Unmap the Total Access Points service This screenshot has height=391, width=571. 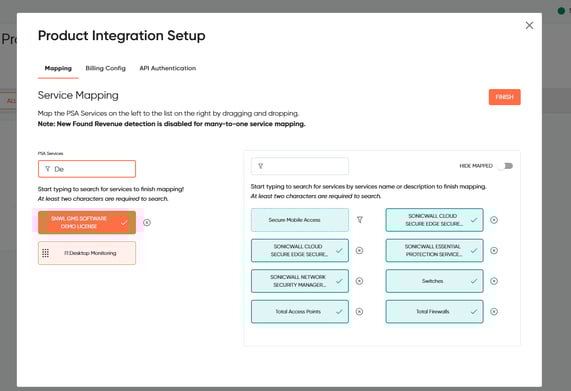tap(359, 312)
